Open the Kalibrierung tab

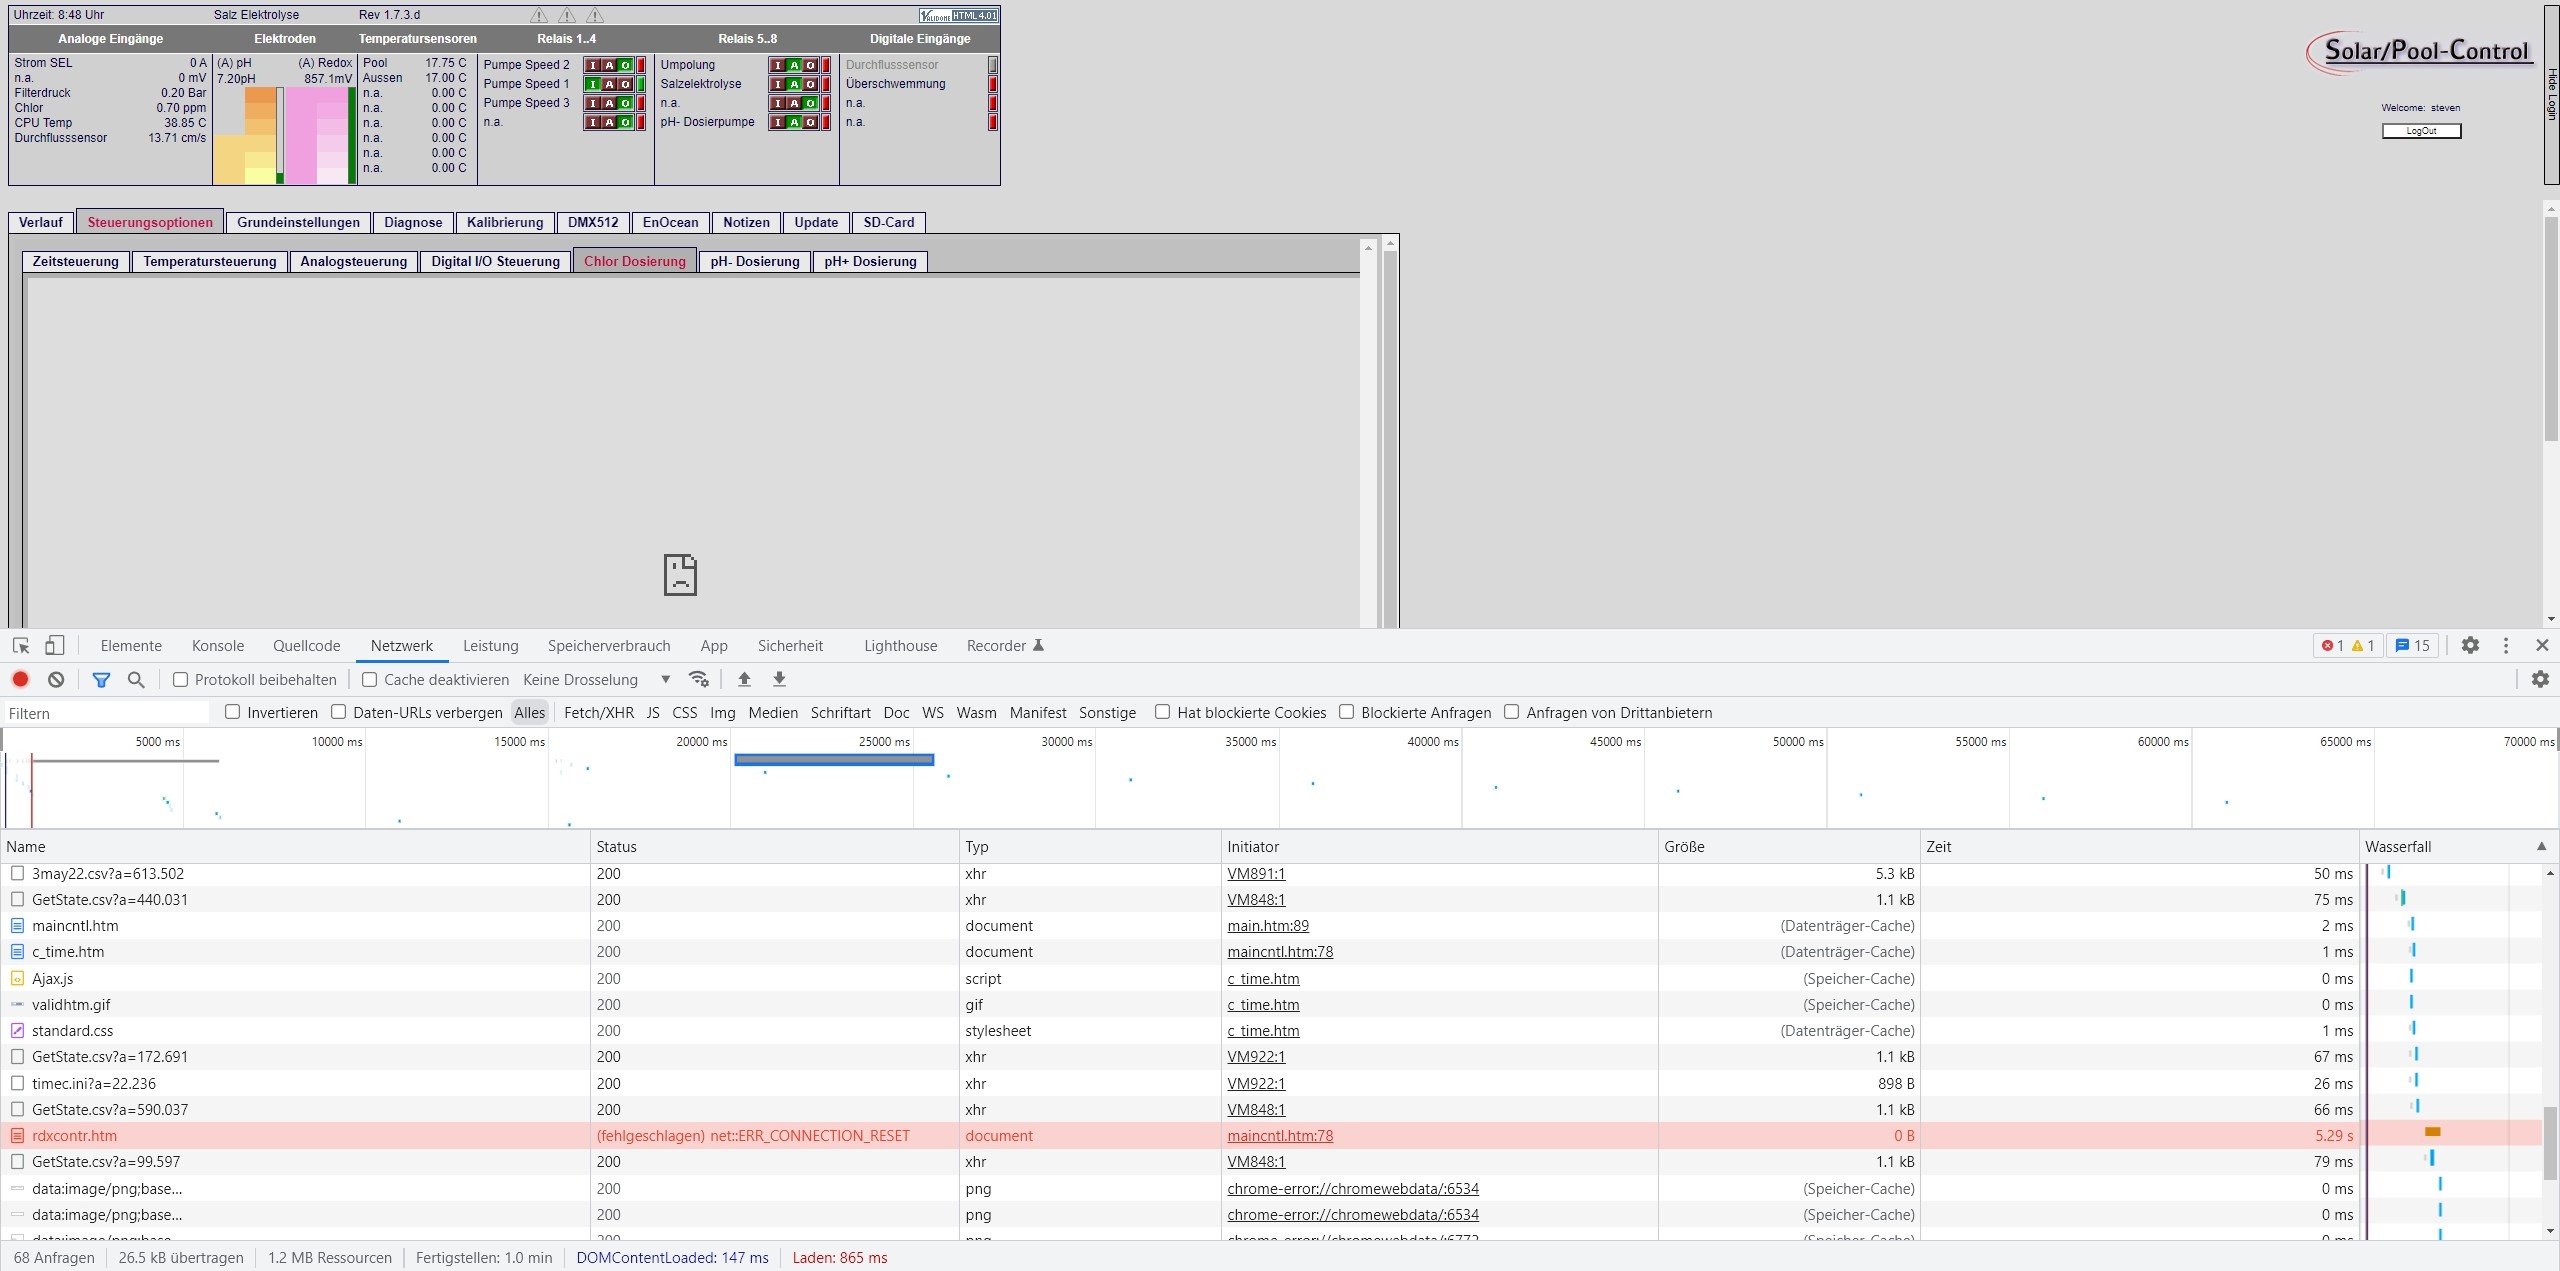point(505,222)
